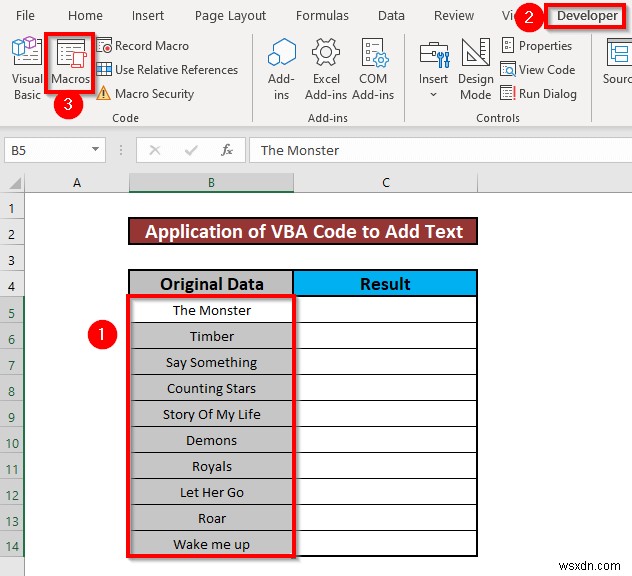Select the Let Her Go cell
The height and width of the screenshot is (576, 632).
(x=212, y=492)
